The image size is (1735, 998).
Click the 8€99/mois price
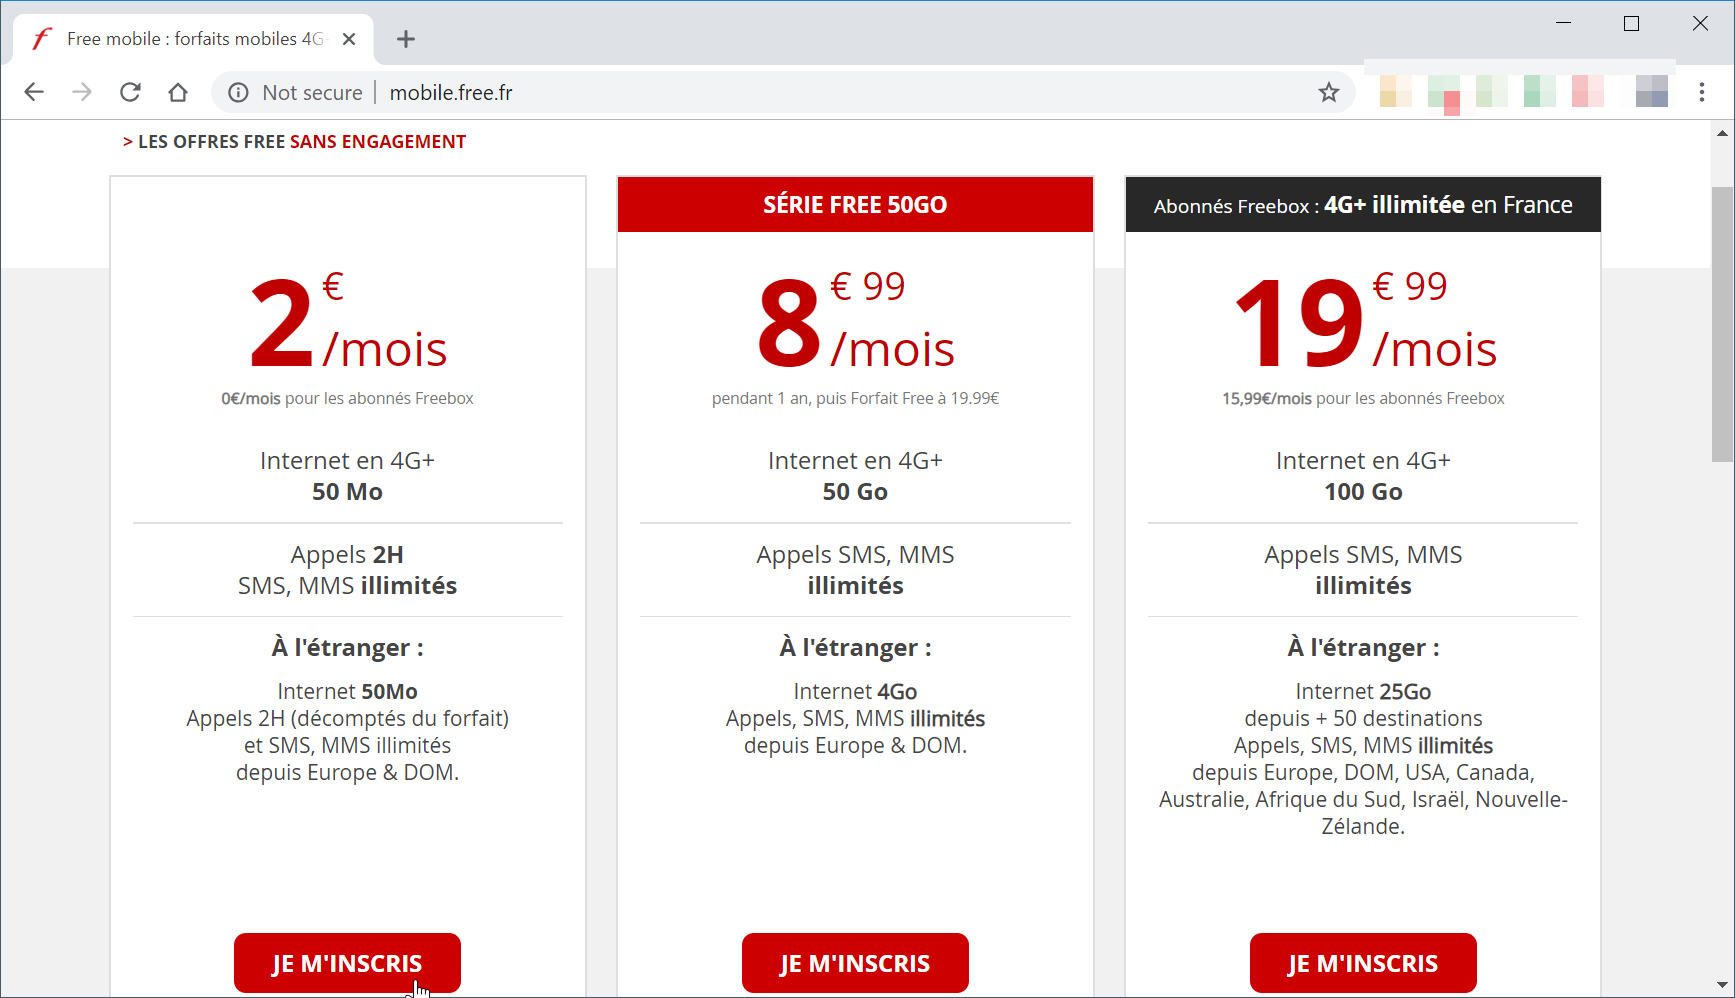coord(855,322)
